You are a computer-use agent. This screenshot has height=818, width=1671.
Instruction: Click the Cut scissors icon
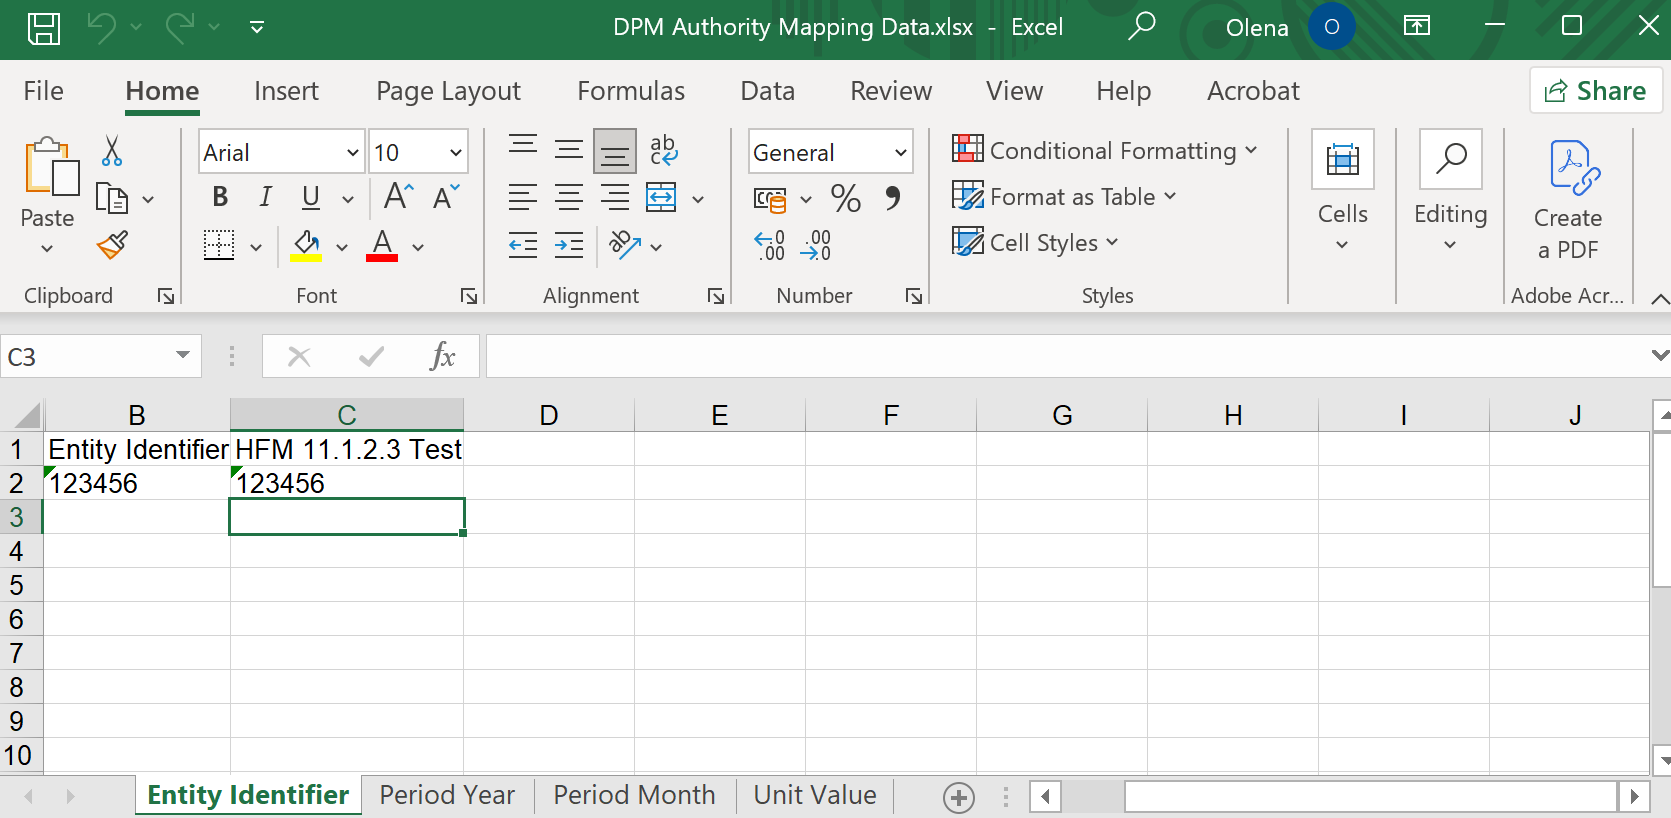tap(112, 152)
